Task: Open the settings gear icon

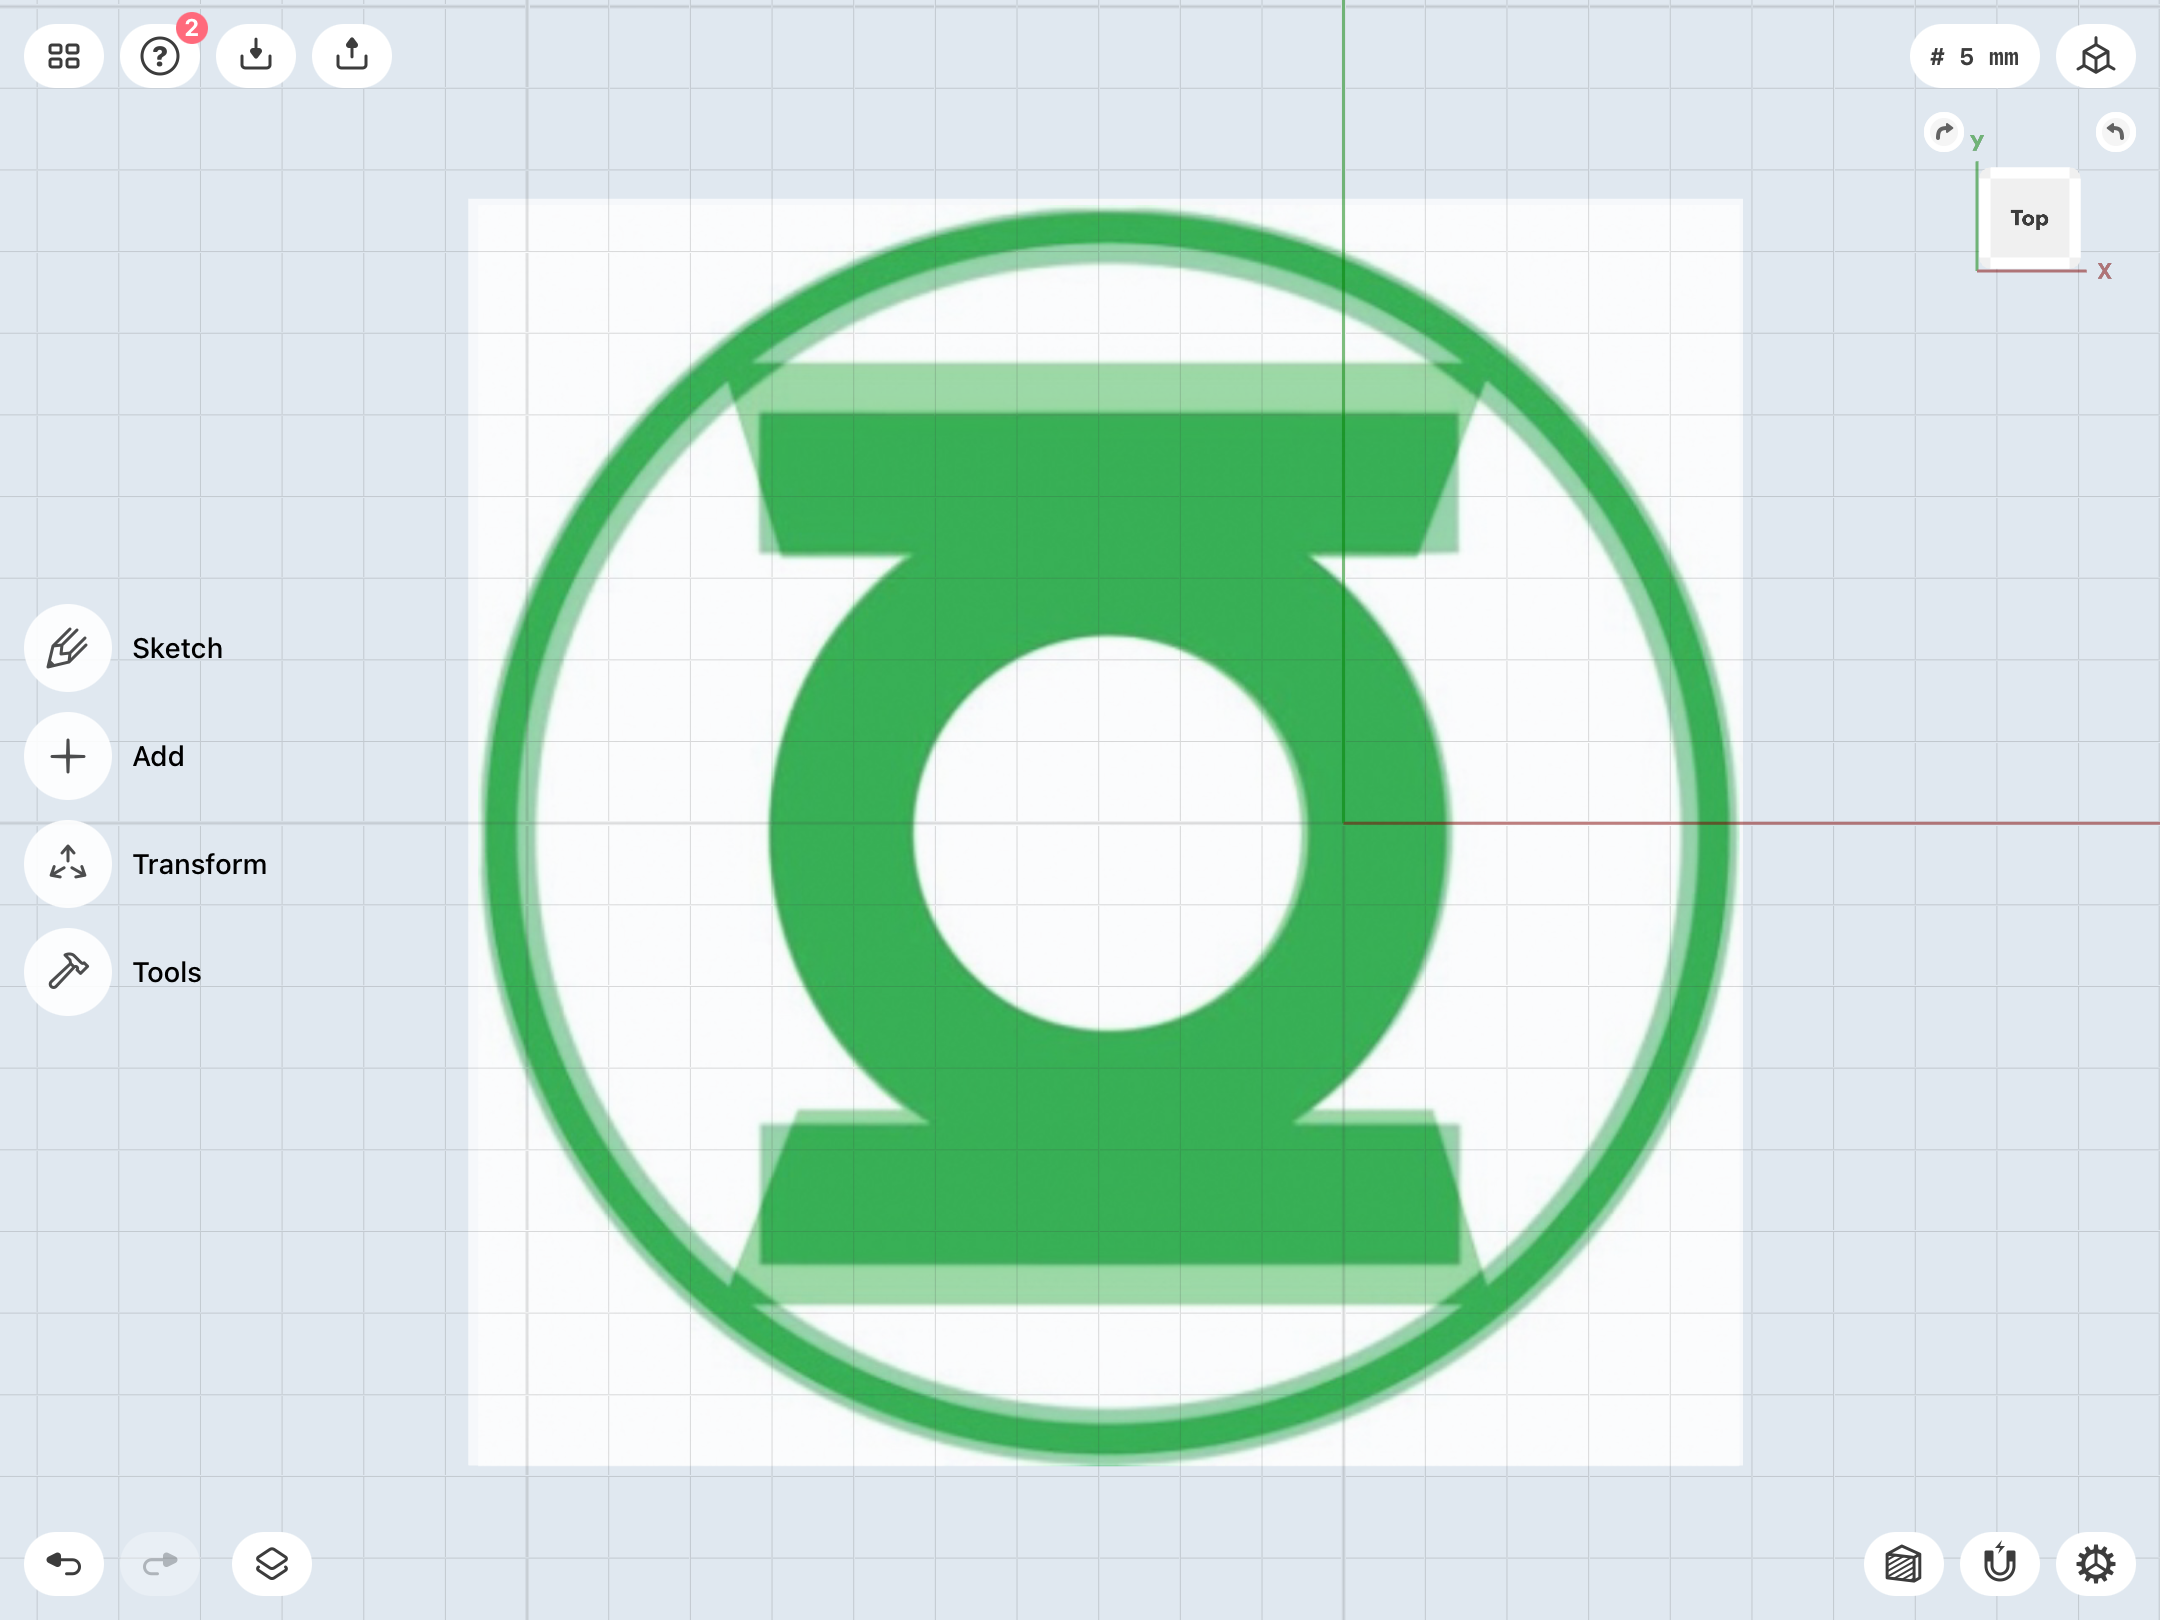Action: coord(2096,1564)
